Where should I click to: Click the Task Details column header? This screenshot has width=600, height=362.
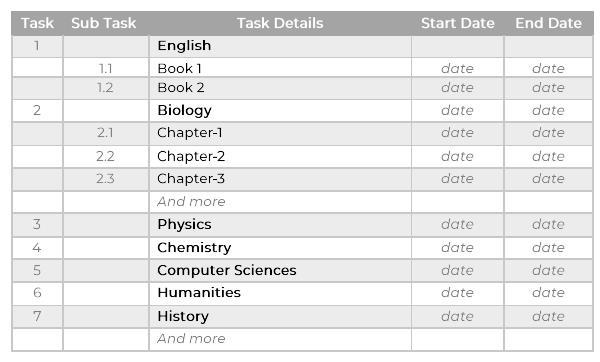(280, 23)
